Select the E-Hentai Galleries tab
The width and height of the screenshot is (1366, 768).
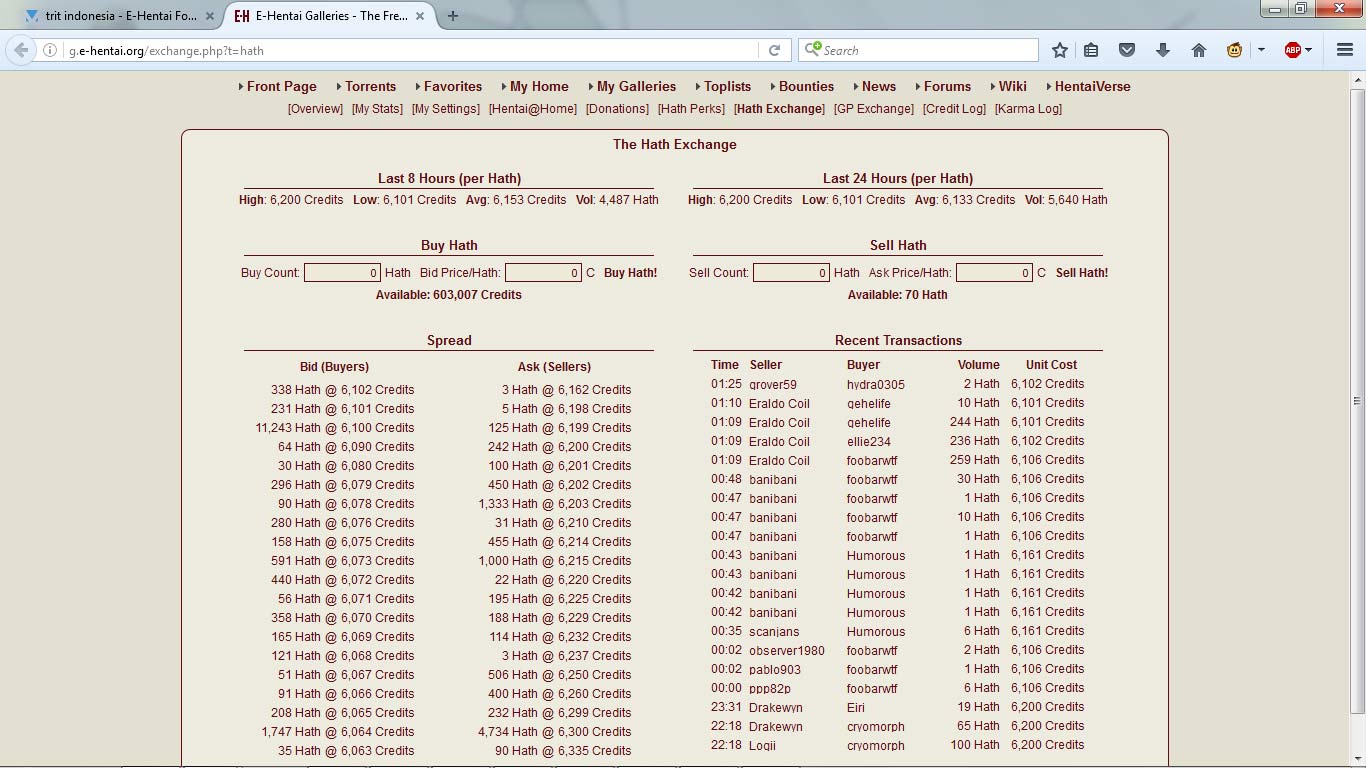[330, 16]
